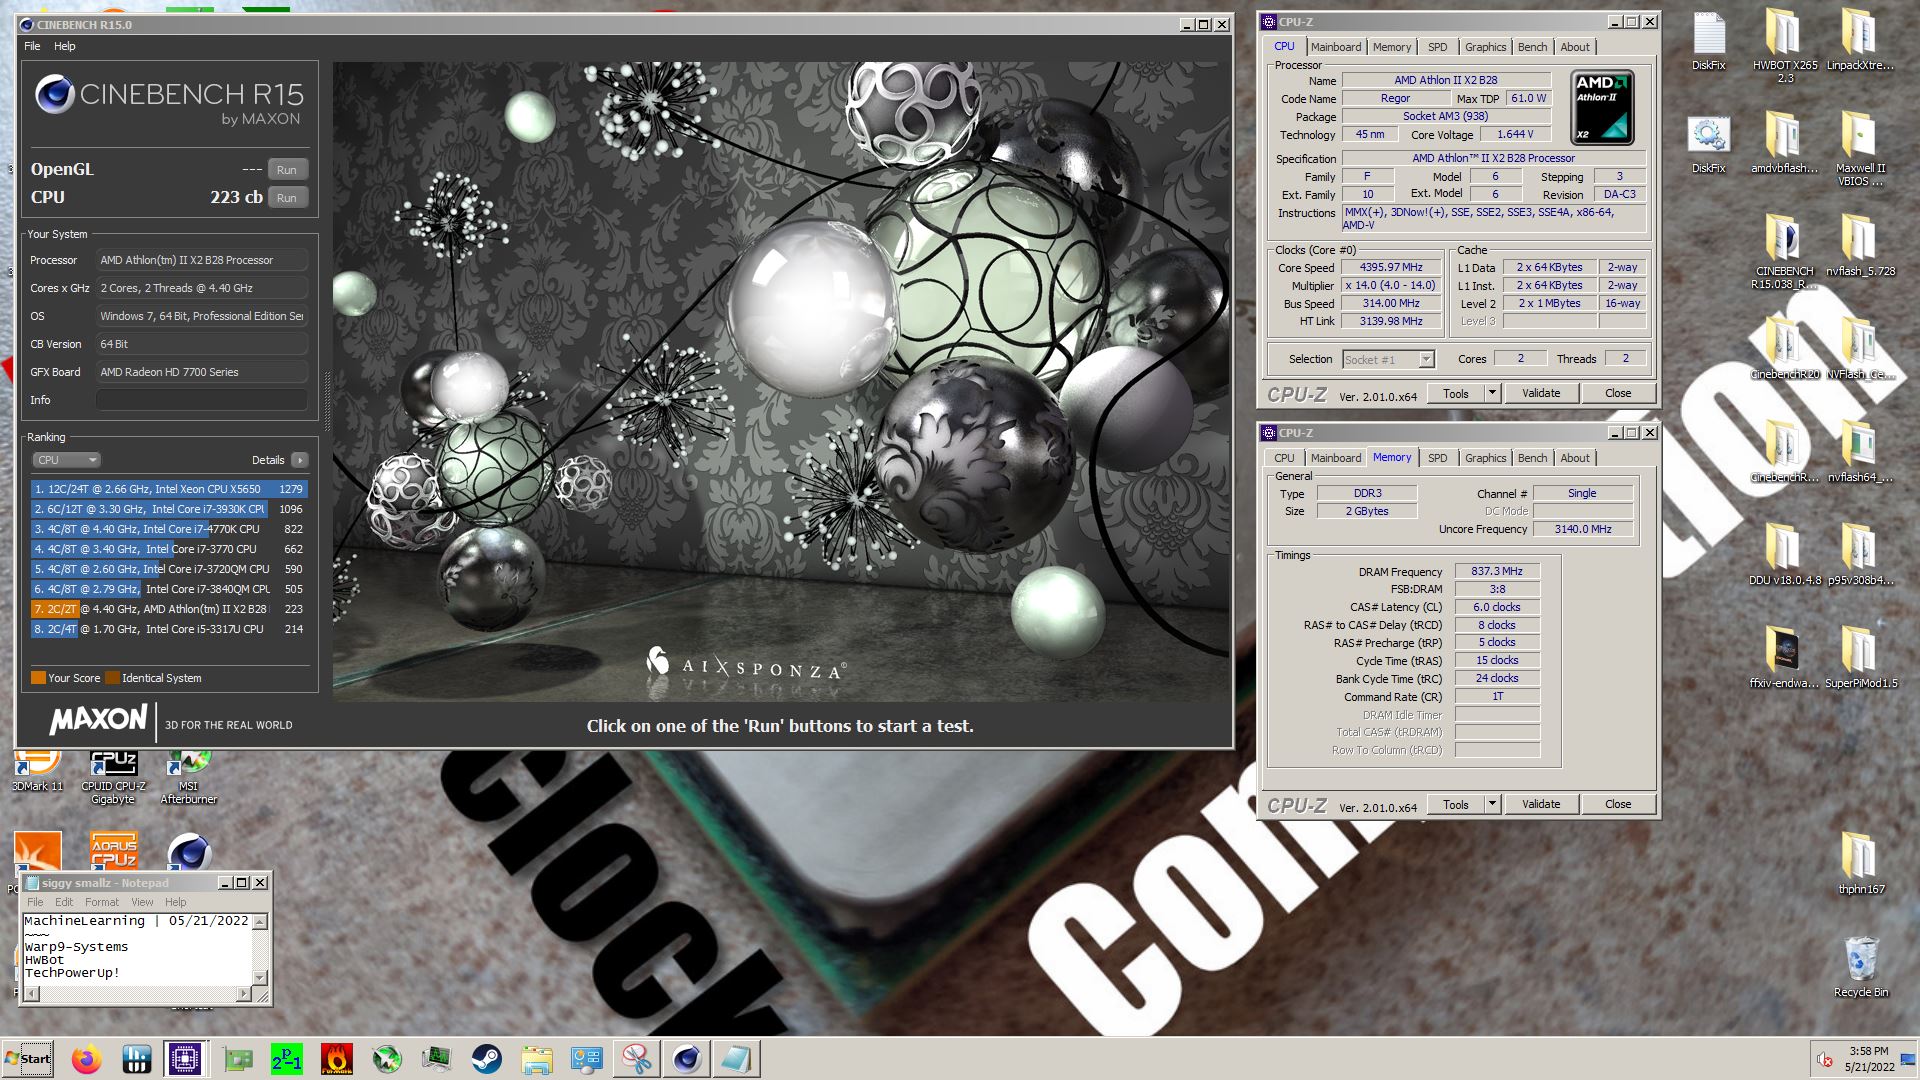Select the CINEBENCH R15.038 folder icon
This screenshot has width=1920, height=1080.
pos(1784,251)
